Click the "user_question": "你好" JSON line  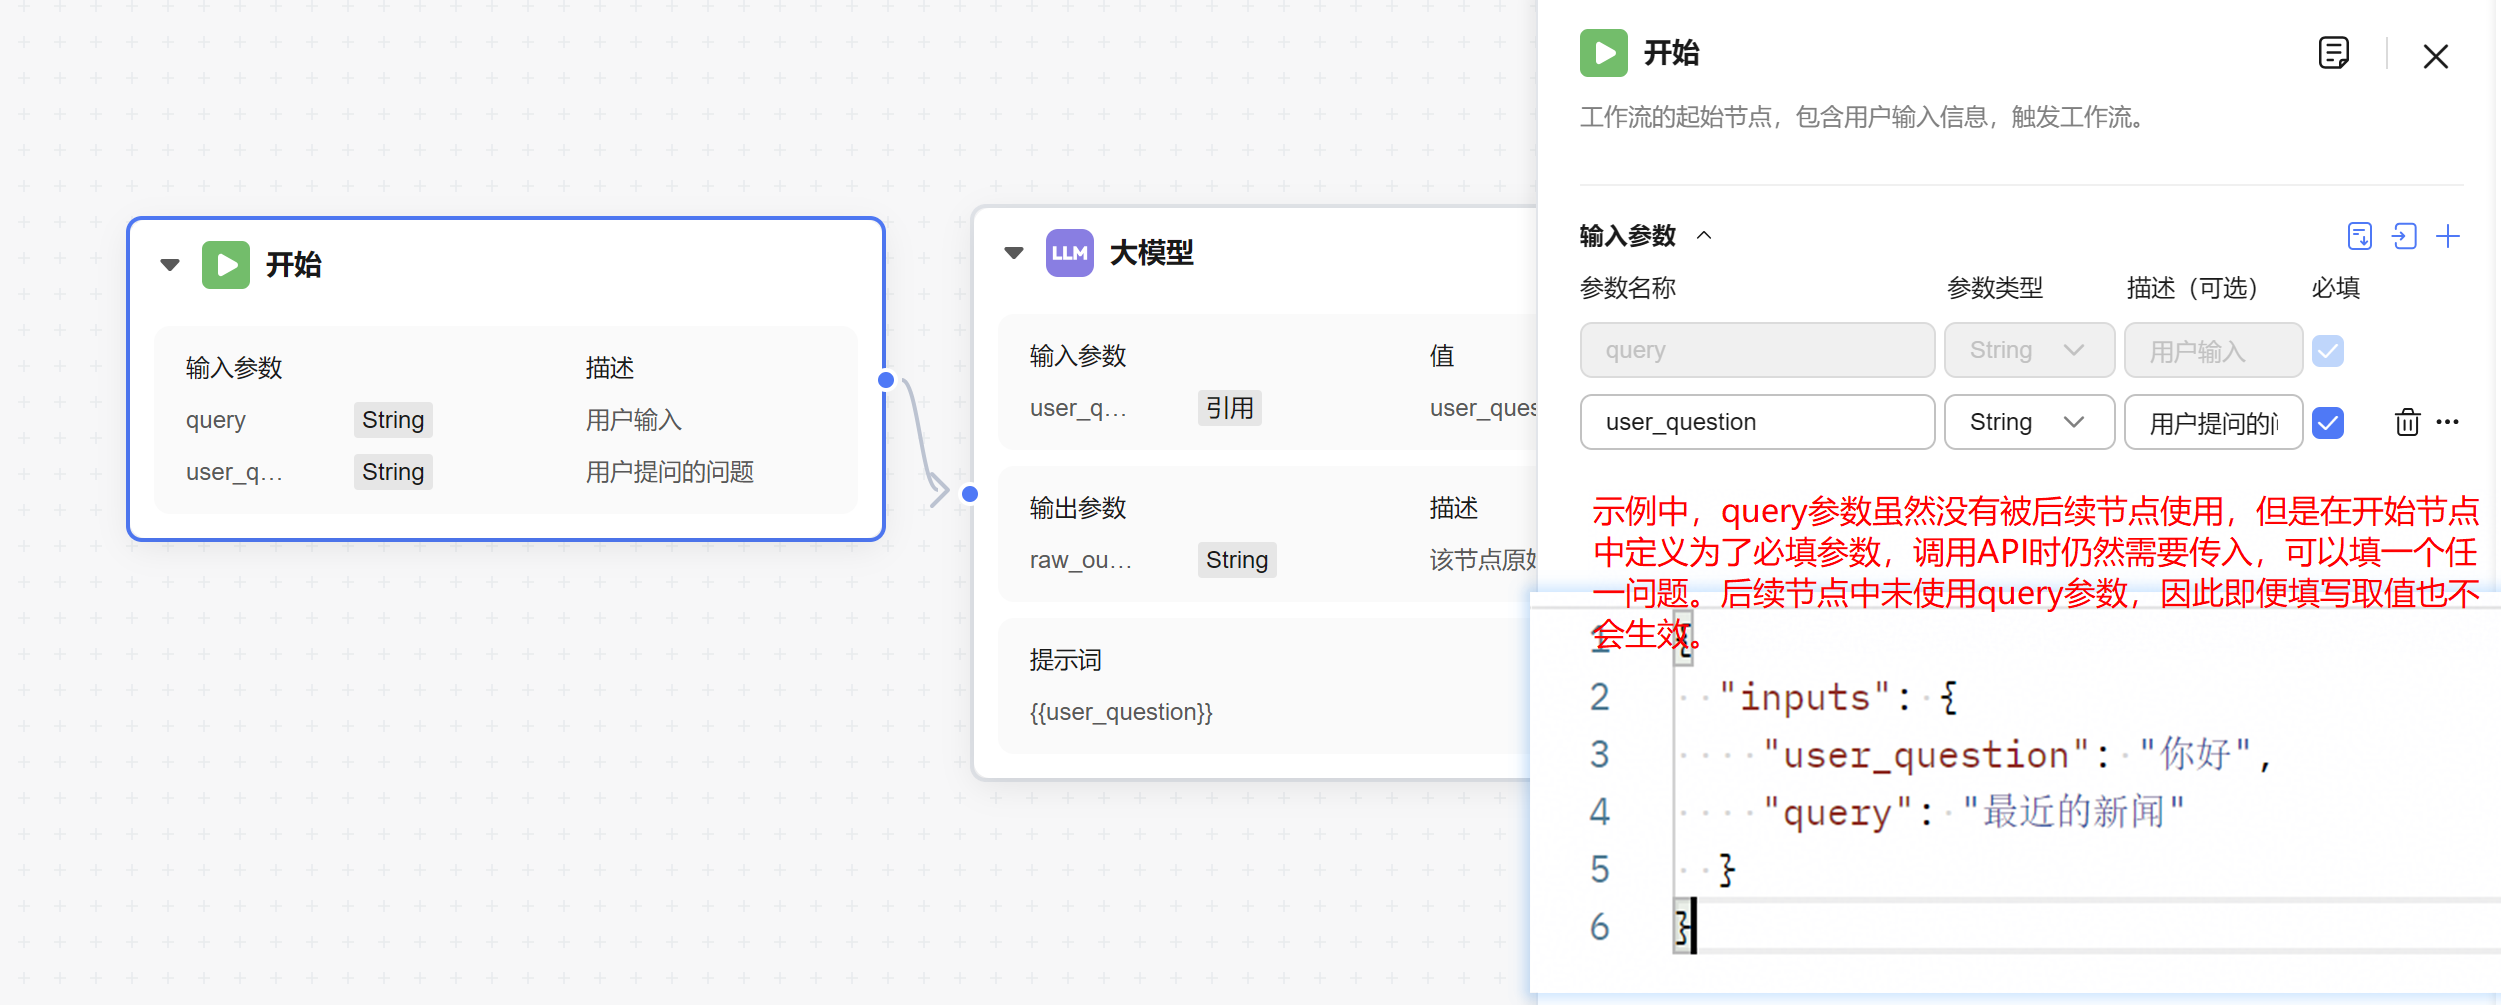tap(2017, 754)
